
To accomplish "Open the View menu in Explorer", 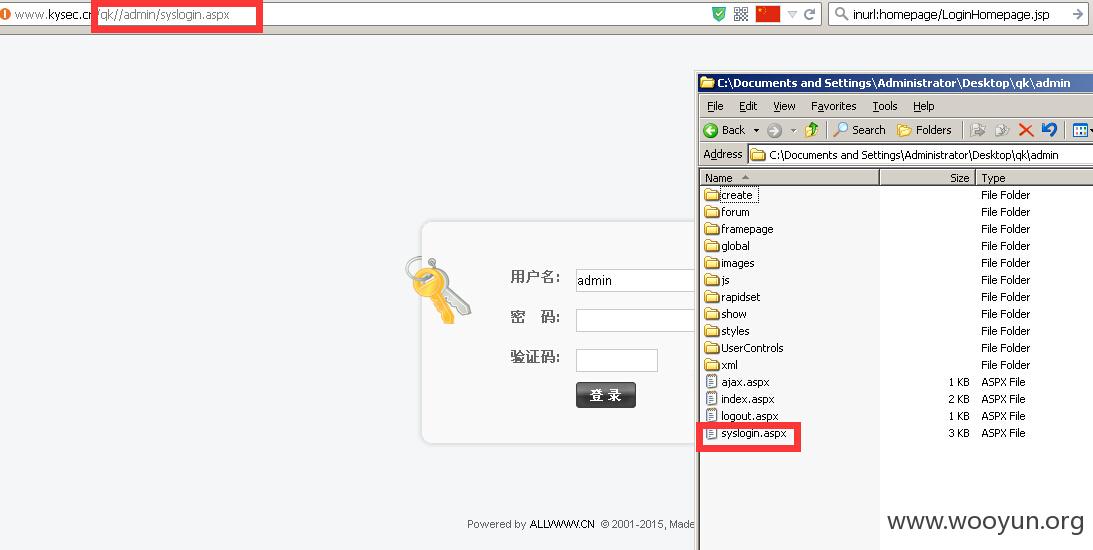I will click(784, 106).
